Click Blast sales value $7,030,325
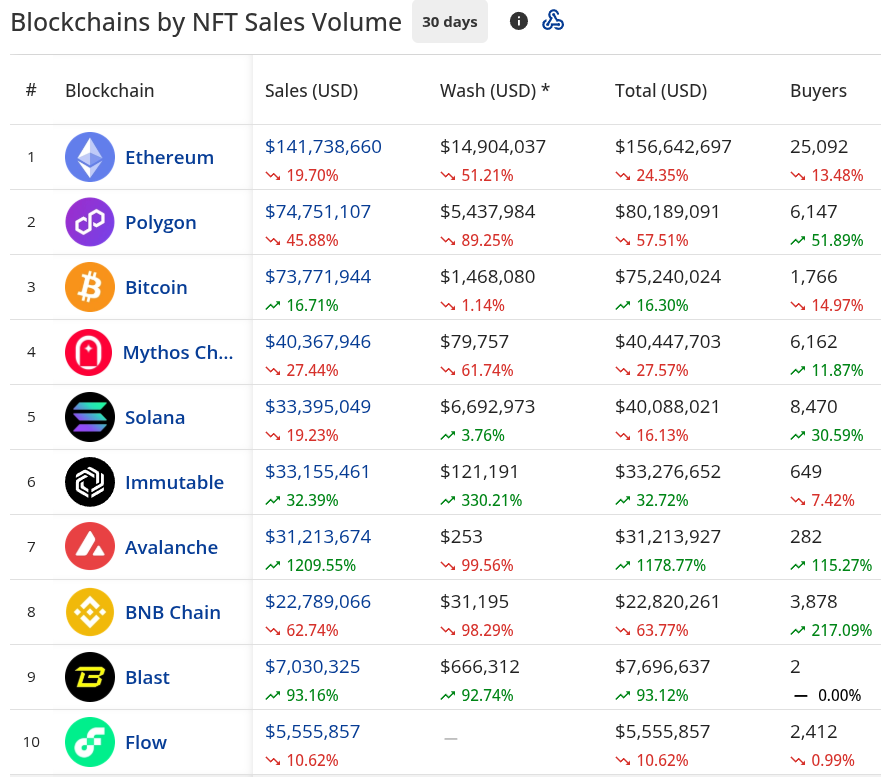 tap(312, 666)
